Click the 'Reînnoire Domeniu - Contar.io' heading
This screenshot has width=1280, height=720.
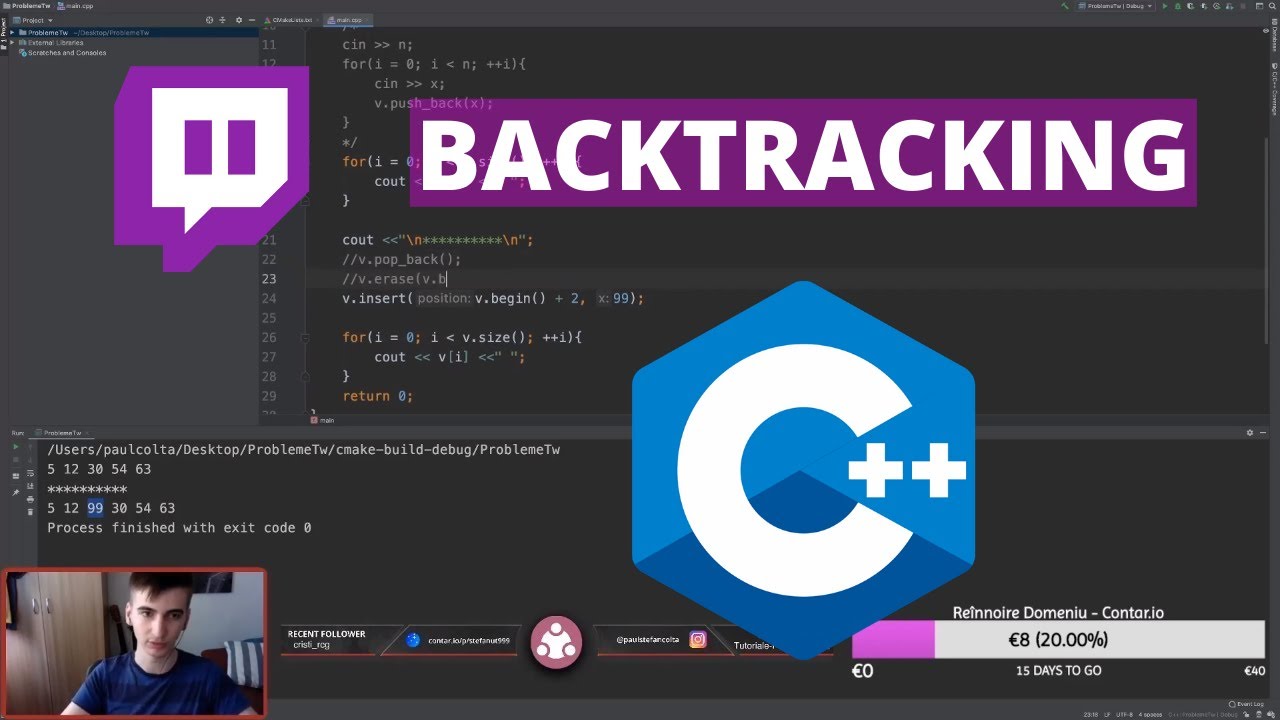pyautogui.click(x=1058, y=612)
